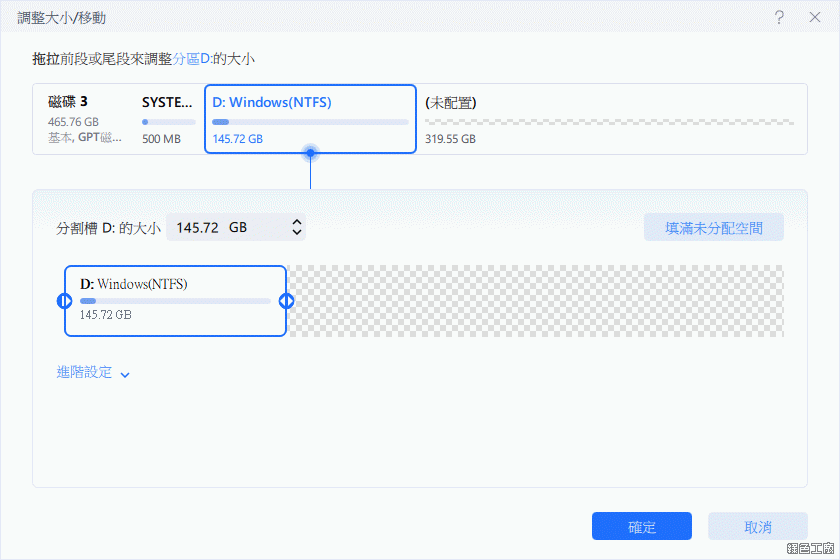Viewport: 840px width, 560px height.
Task: Select the 未配置 319.55 GB space
Action: [x=608, y=119]
